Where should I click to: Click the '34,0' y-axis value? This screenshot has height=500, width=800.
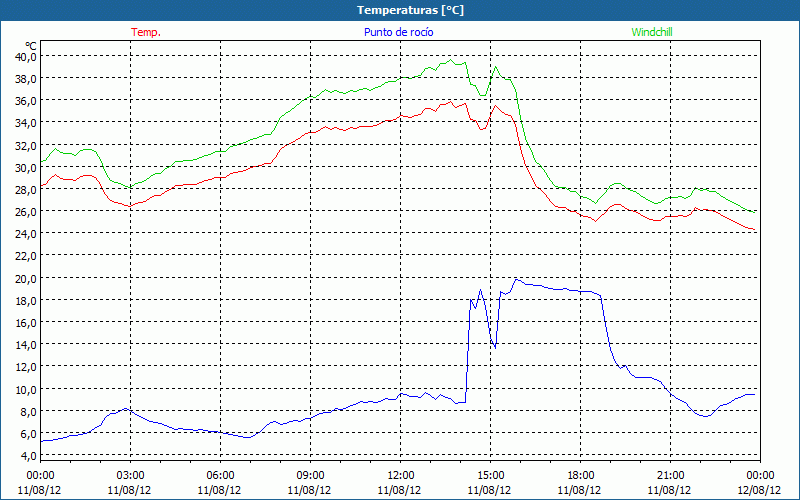coord(26,123)
